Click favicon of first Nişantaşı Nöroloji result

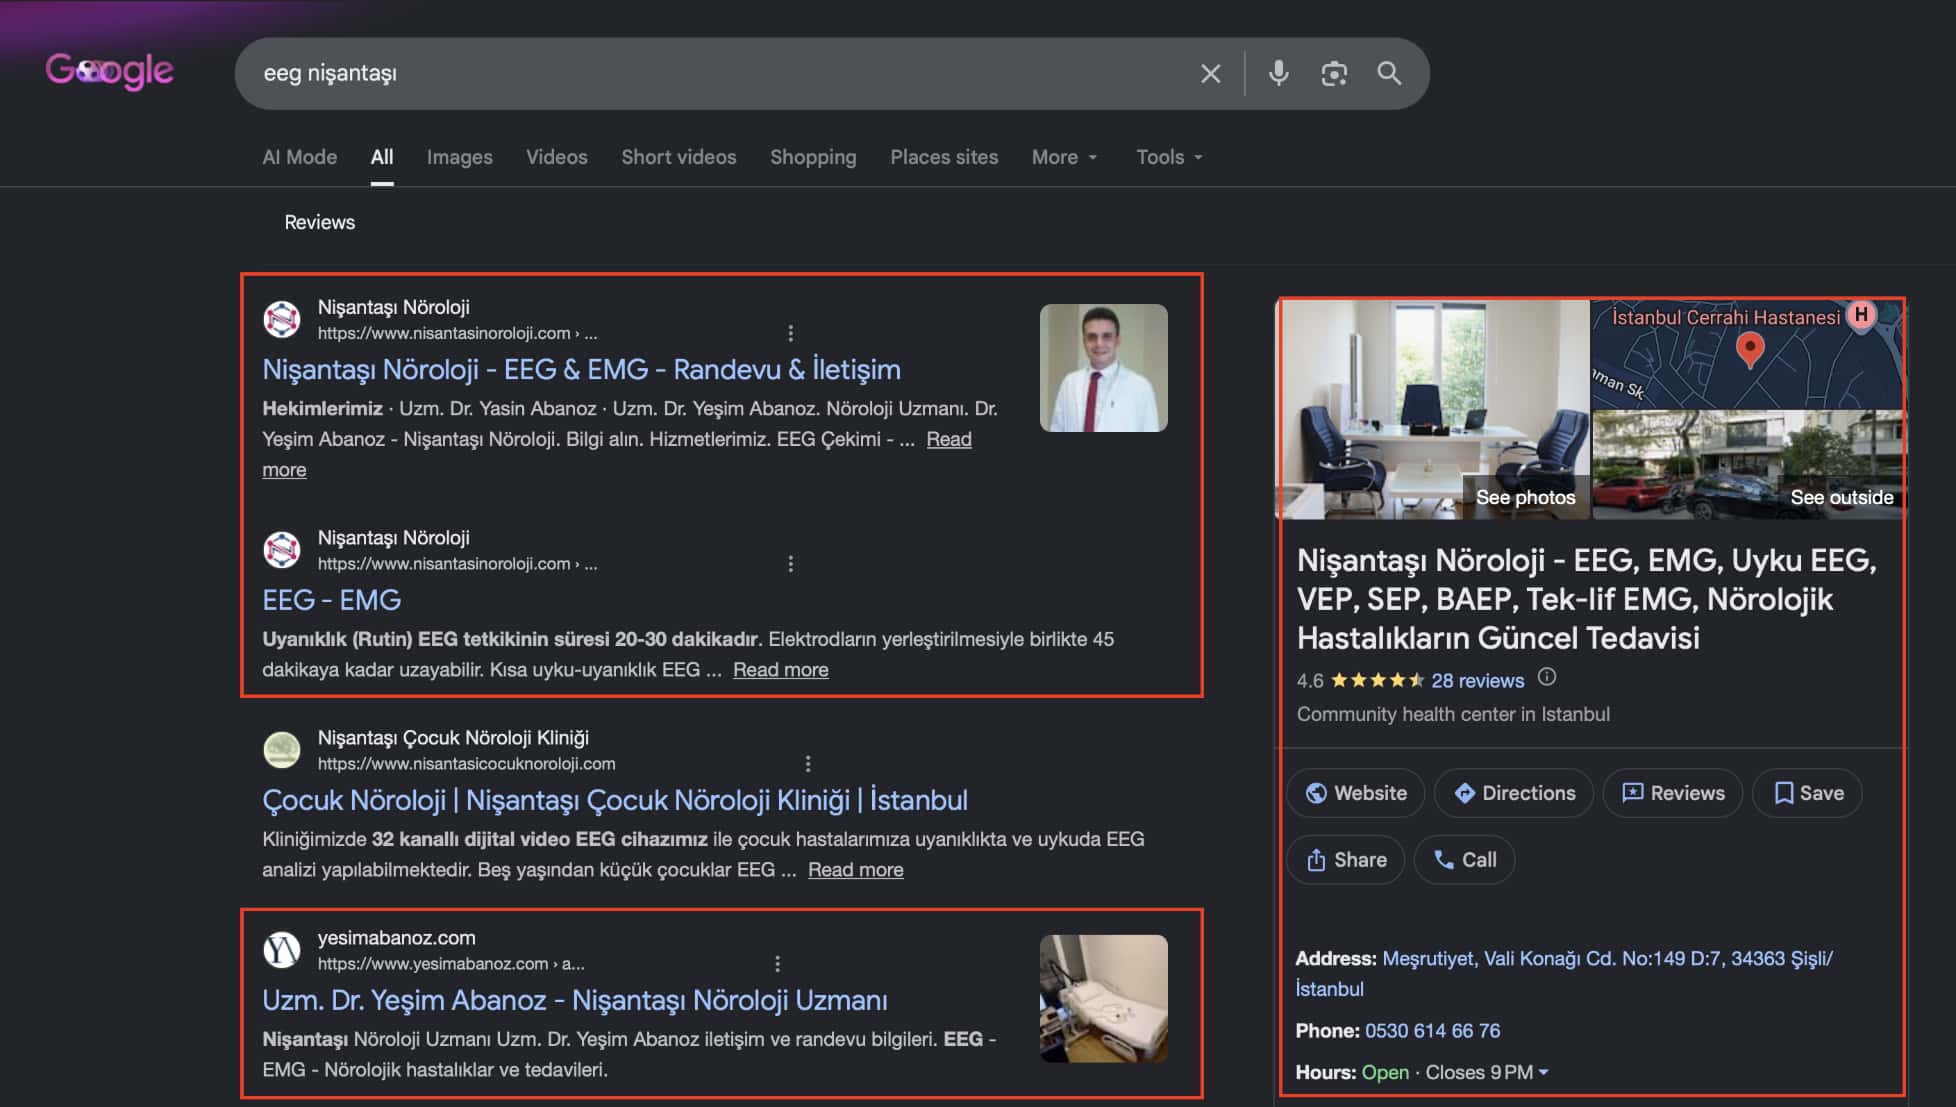point(282,320)
